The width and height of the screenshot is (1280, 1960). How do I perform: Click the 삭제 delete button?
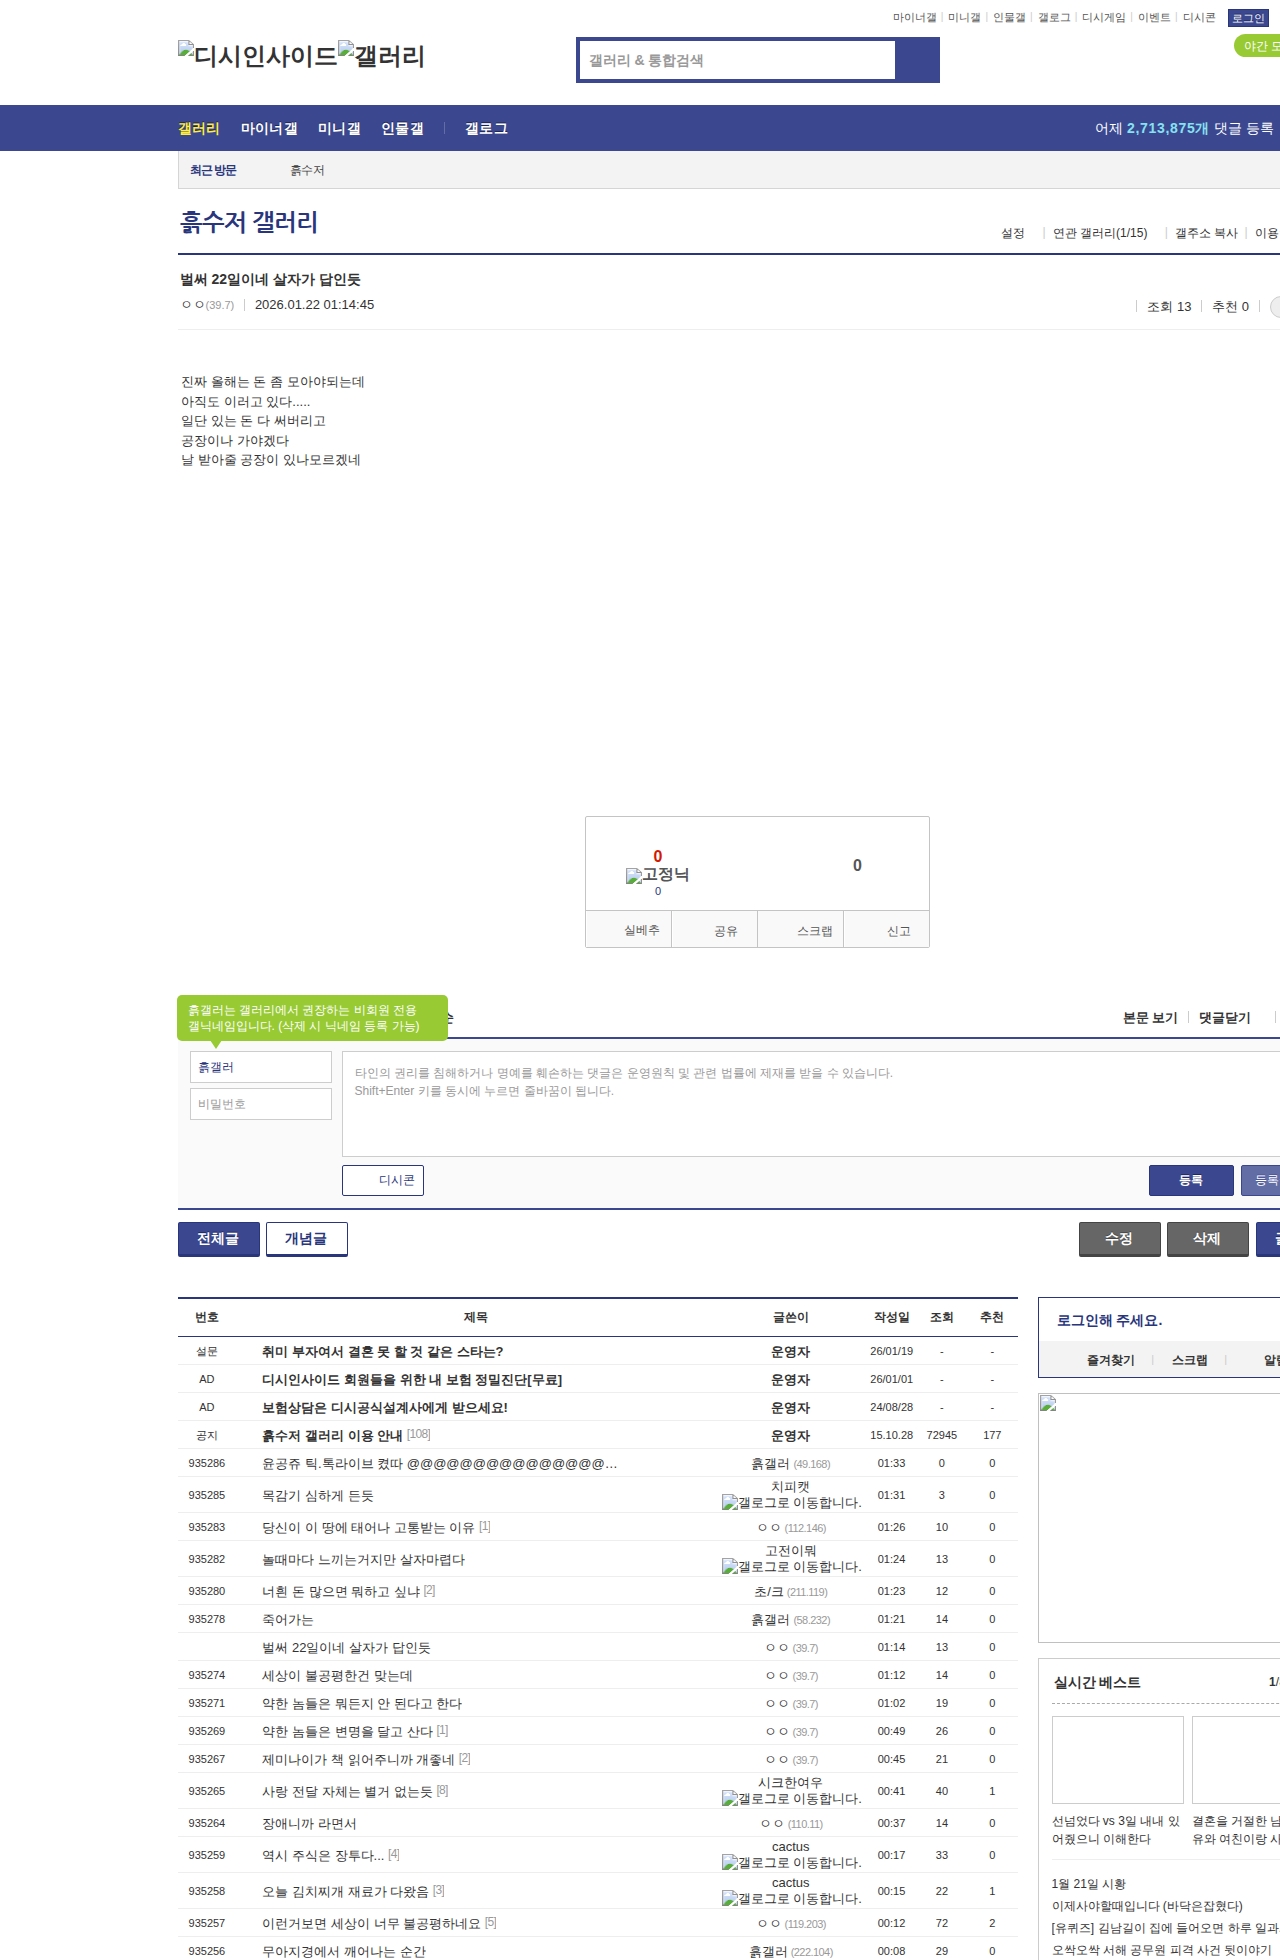[1208, 1239]
